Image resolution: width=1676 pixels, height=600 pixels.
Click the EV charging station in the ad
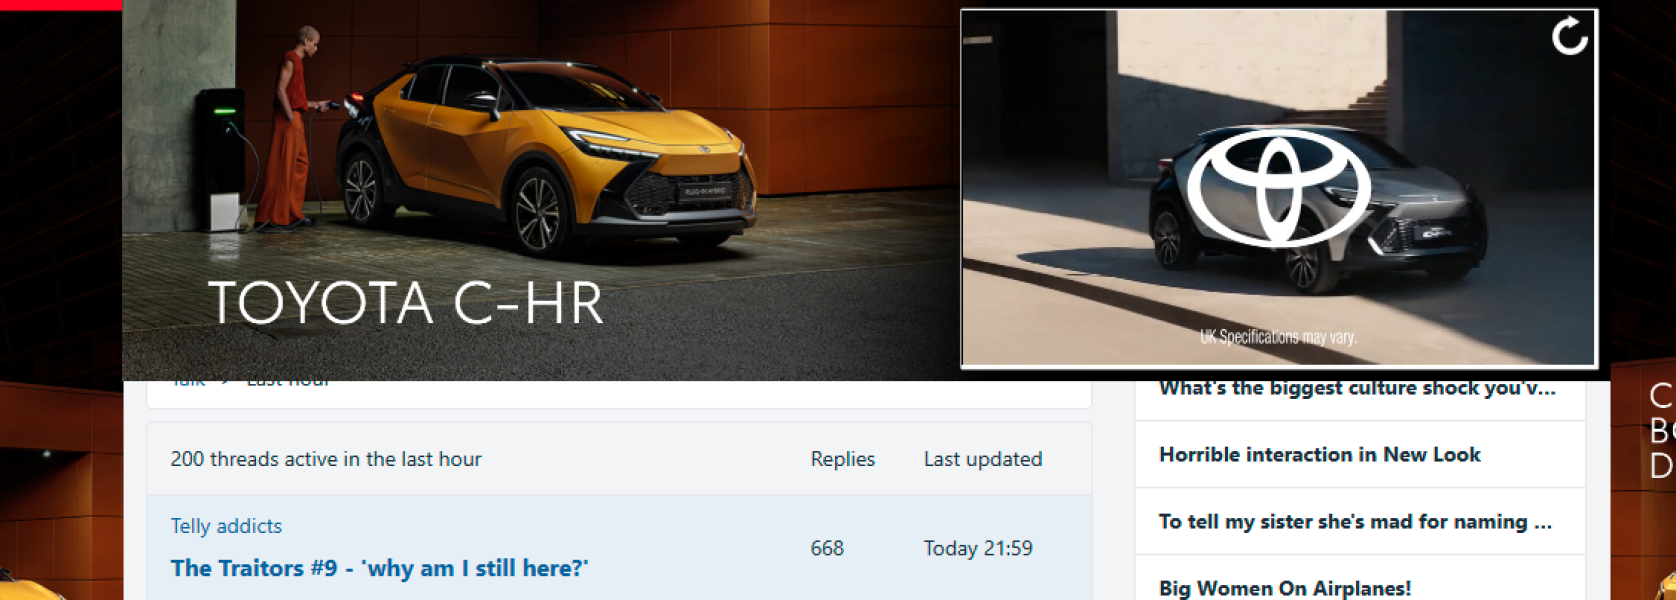point(220,160)
